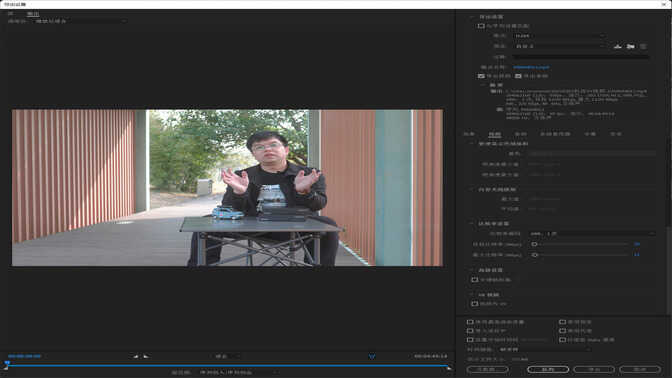
Task: Click the blue aspect ratio correction icon below the preview
Action: click(x=372, y=356)
